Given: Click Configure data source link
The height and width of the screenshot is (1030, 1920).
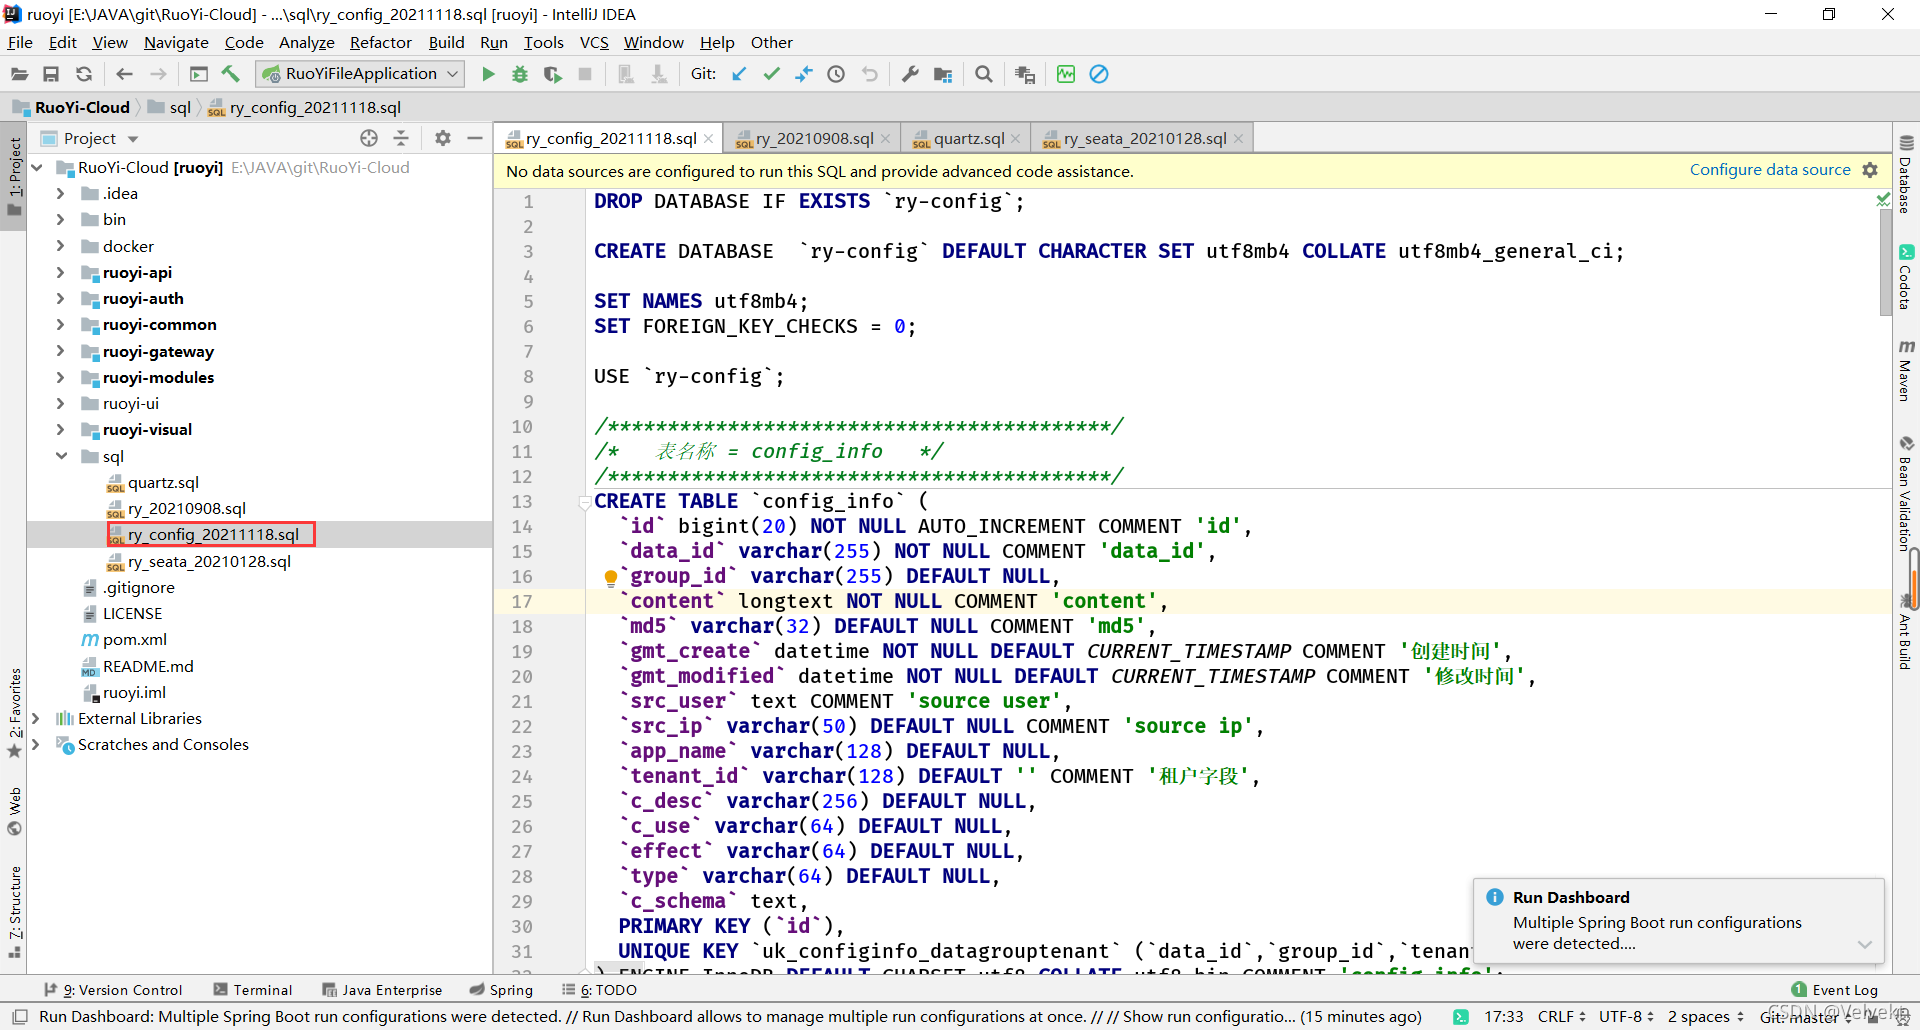Looking at the screenshot, I should pos(1770,170).
